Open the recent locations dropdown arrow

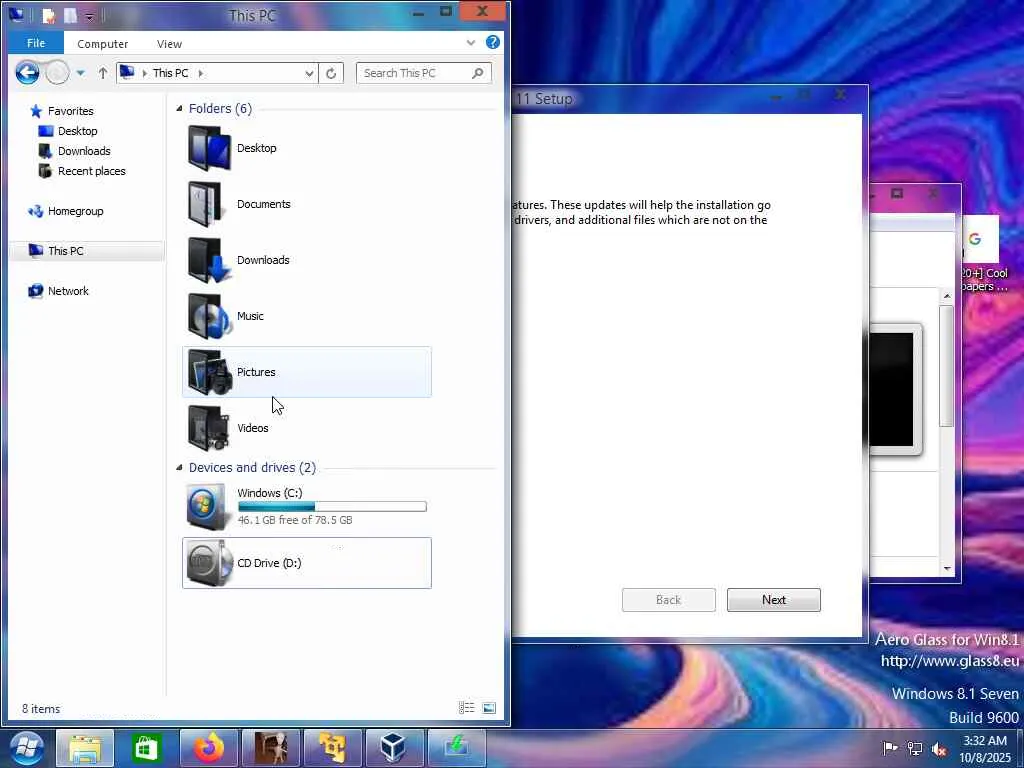[x=80, y=73]
